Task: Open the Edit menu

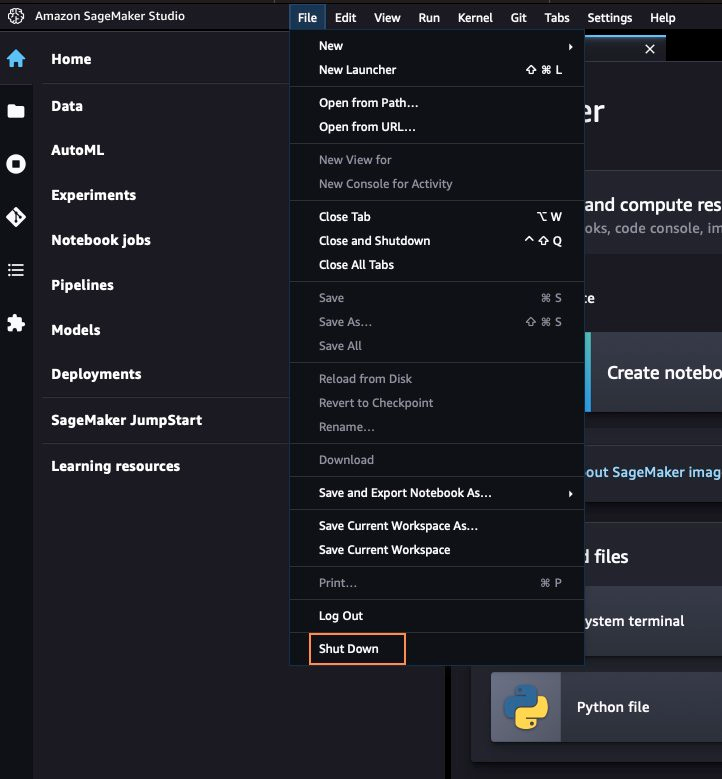Action: [345, 17]
